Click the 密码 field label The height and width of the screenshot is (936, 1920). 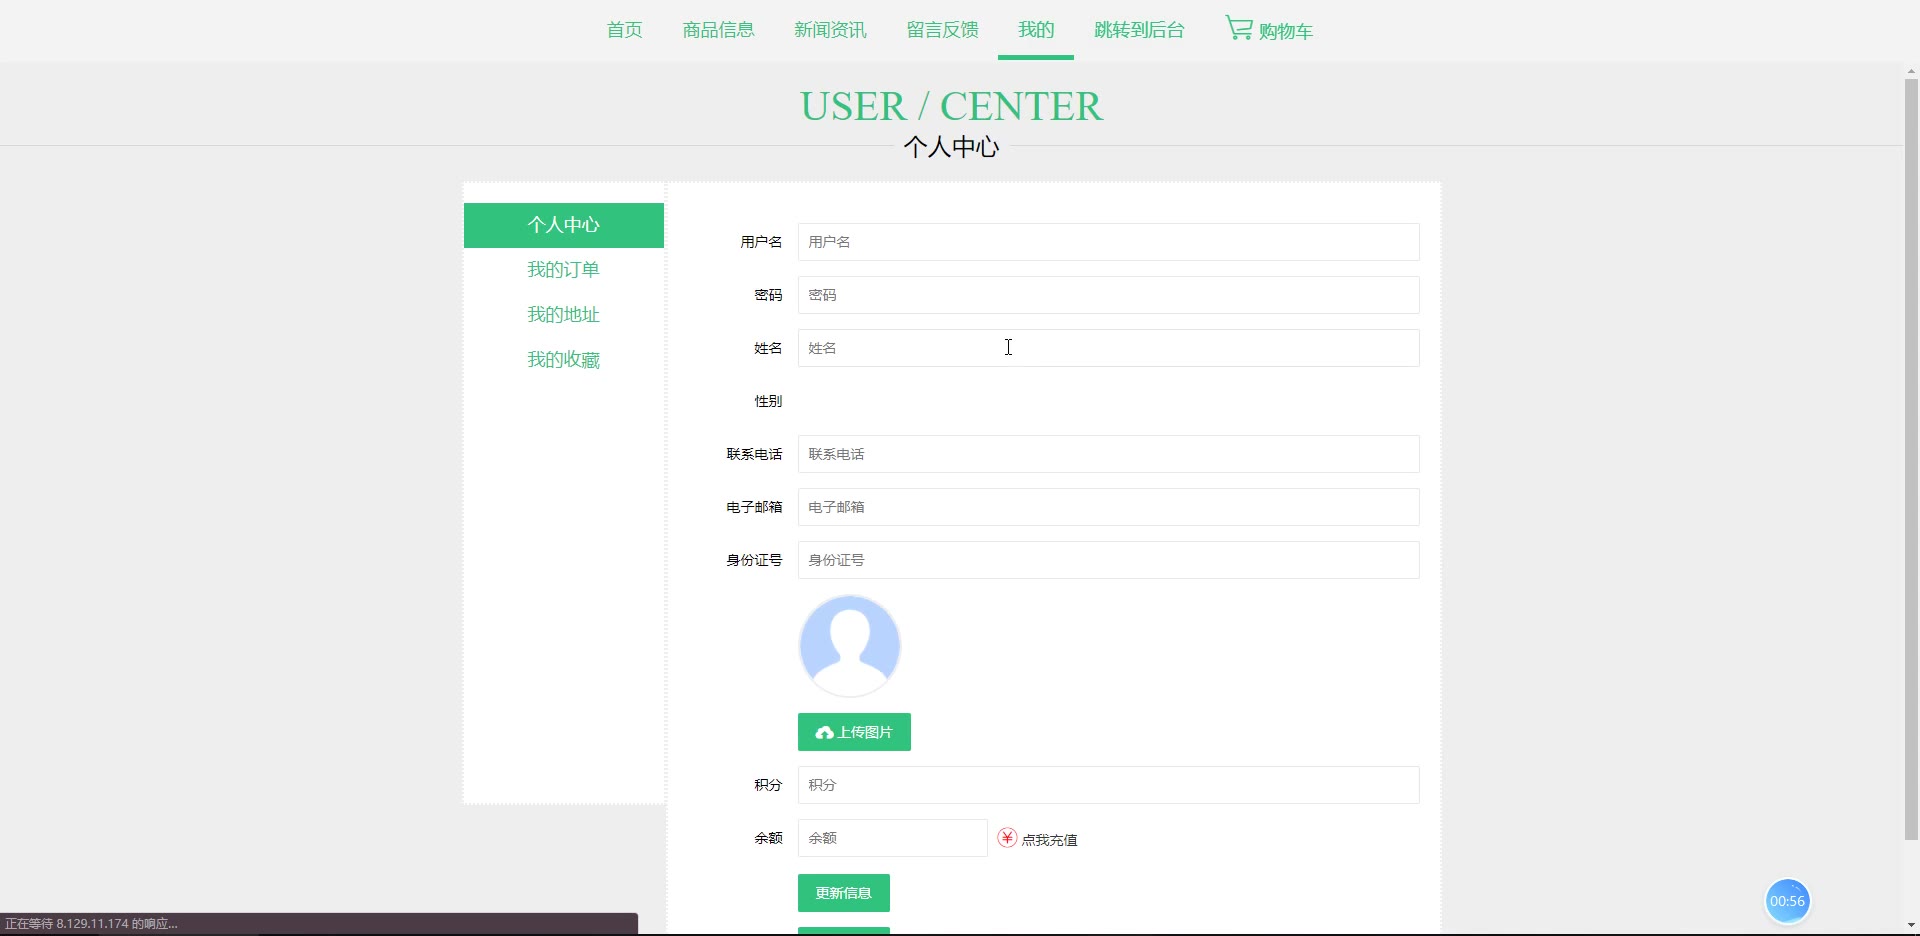click(768, 295)
